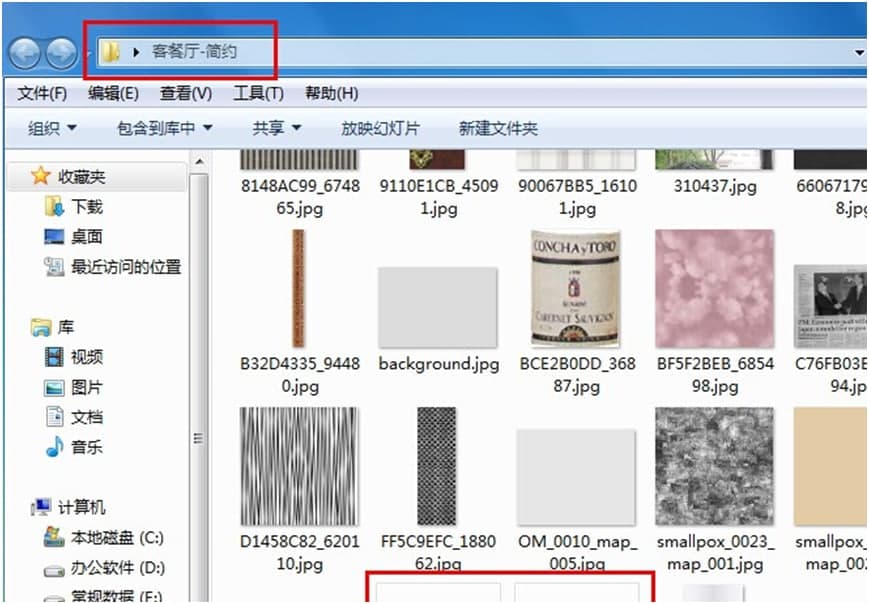Select the newspaper image thumbnail C76FB03E

coord(831,306)
